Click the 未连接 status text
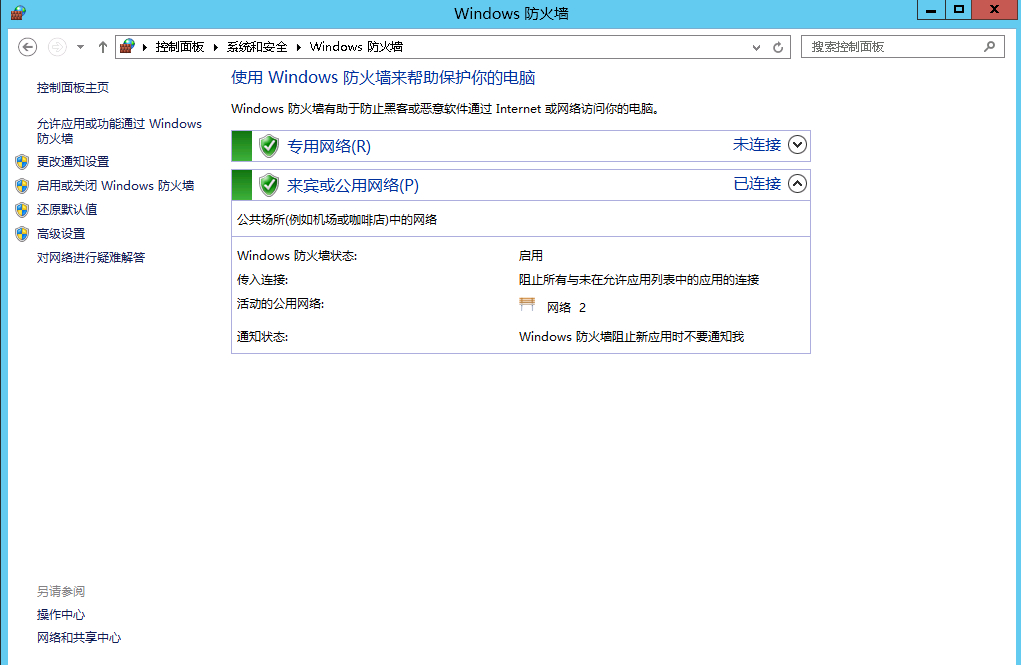Image resolution: width=1021 pixels, height=665 pixels. click(757, 145)
